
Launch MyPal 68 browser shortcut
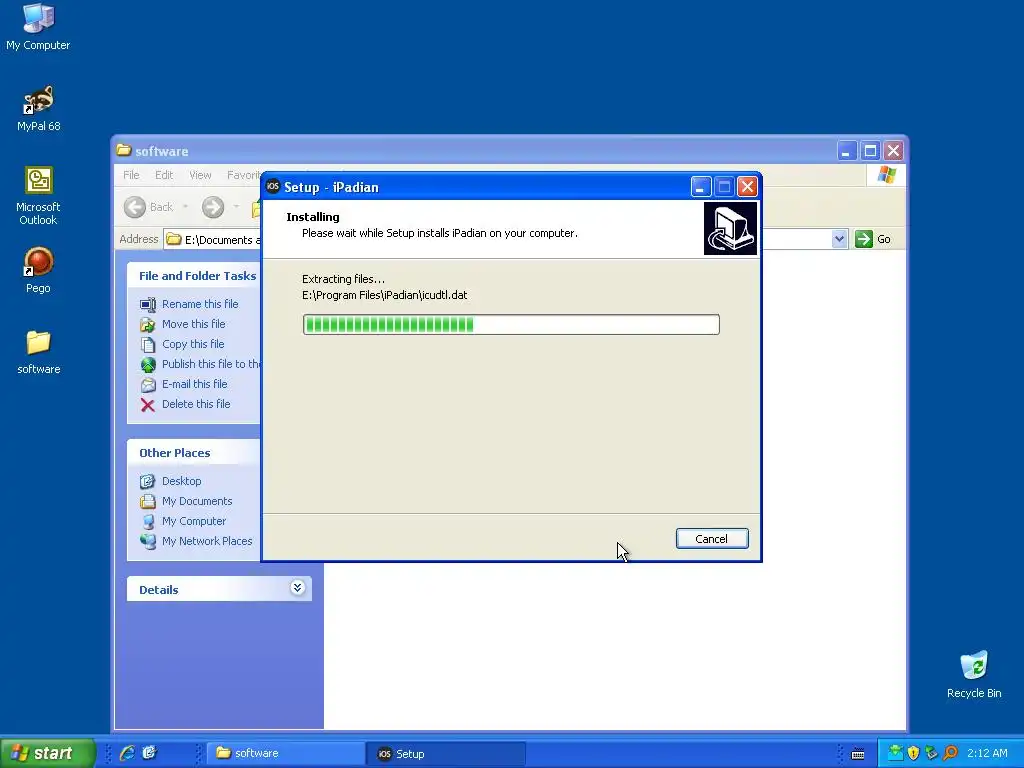coord(39,108)
